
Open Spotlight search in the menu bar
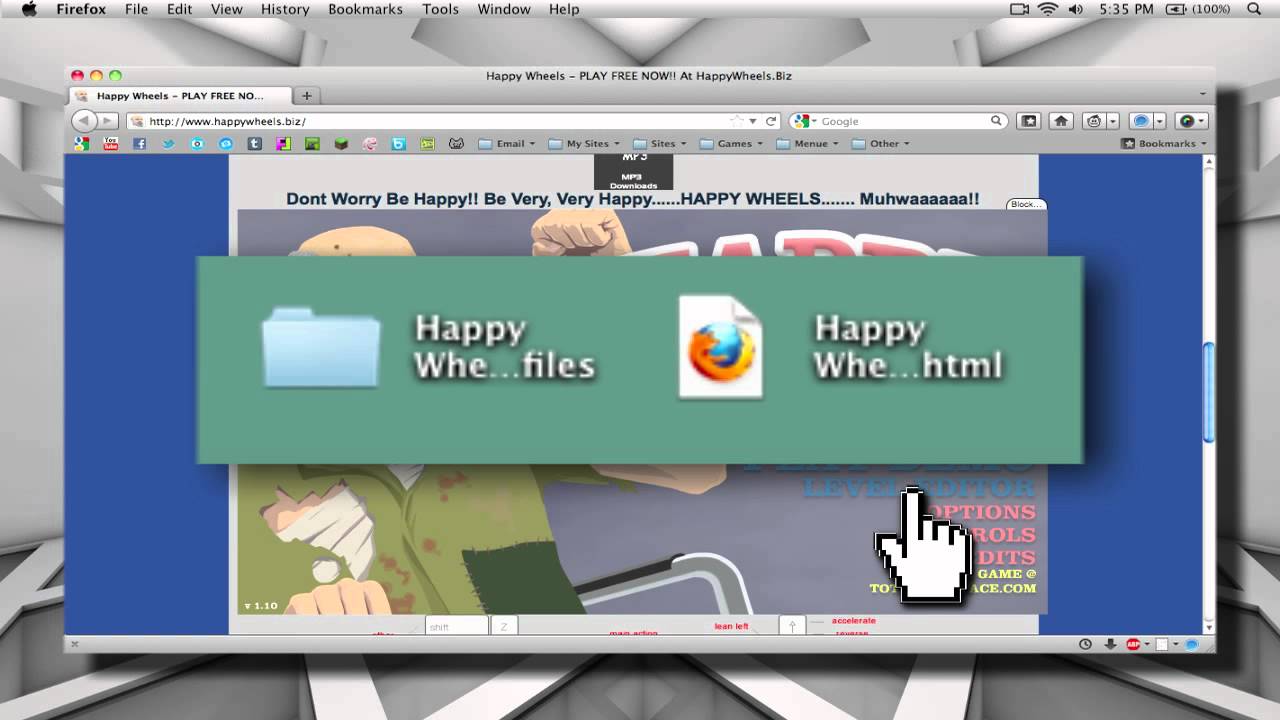(x=1254, y=9)
